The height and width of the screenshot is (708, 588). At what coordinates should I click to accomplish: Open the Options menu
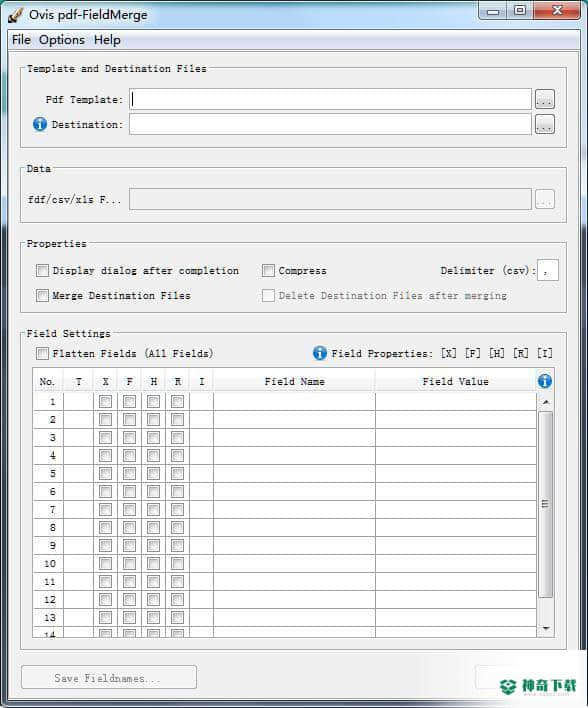click(62, 40)
